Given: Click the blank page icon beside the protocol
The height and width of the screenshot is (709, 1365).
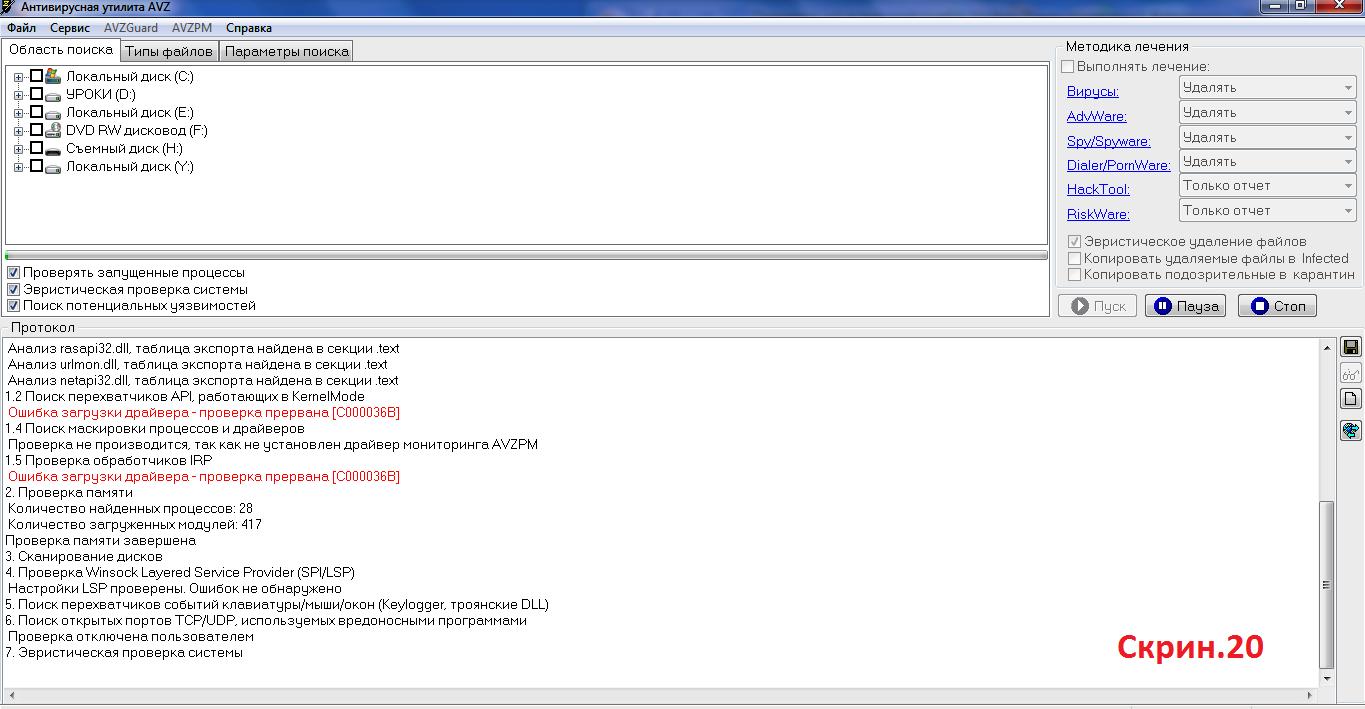Looking at the screenshot, I should tap(1351, 400).
